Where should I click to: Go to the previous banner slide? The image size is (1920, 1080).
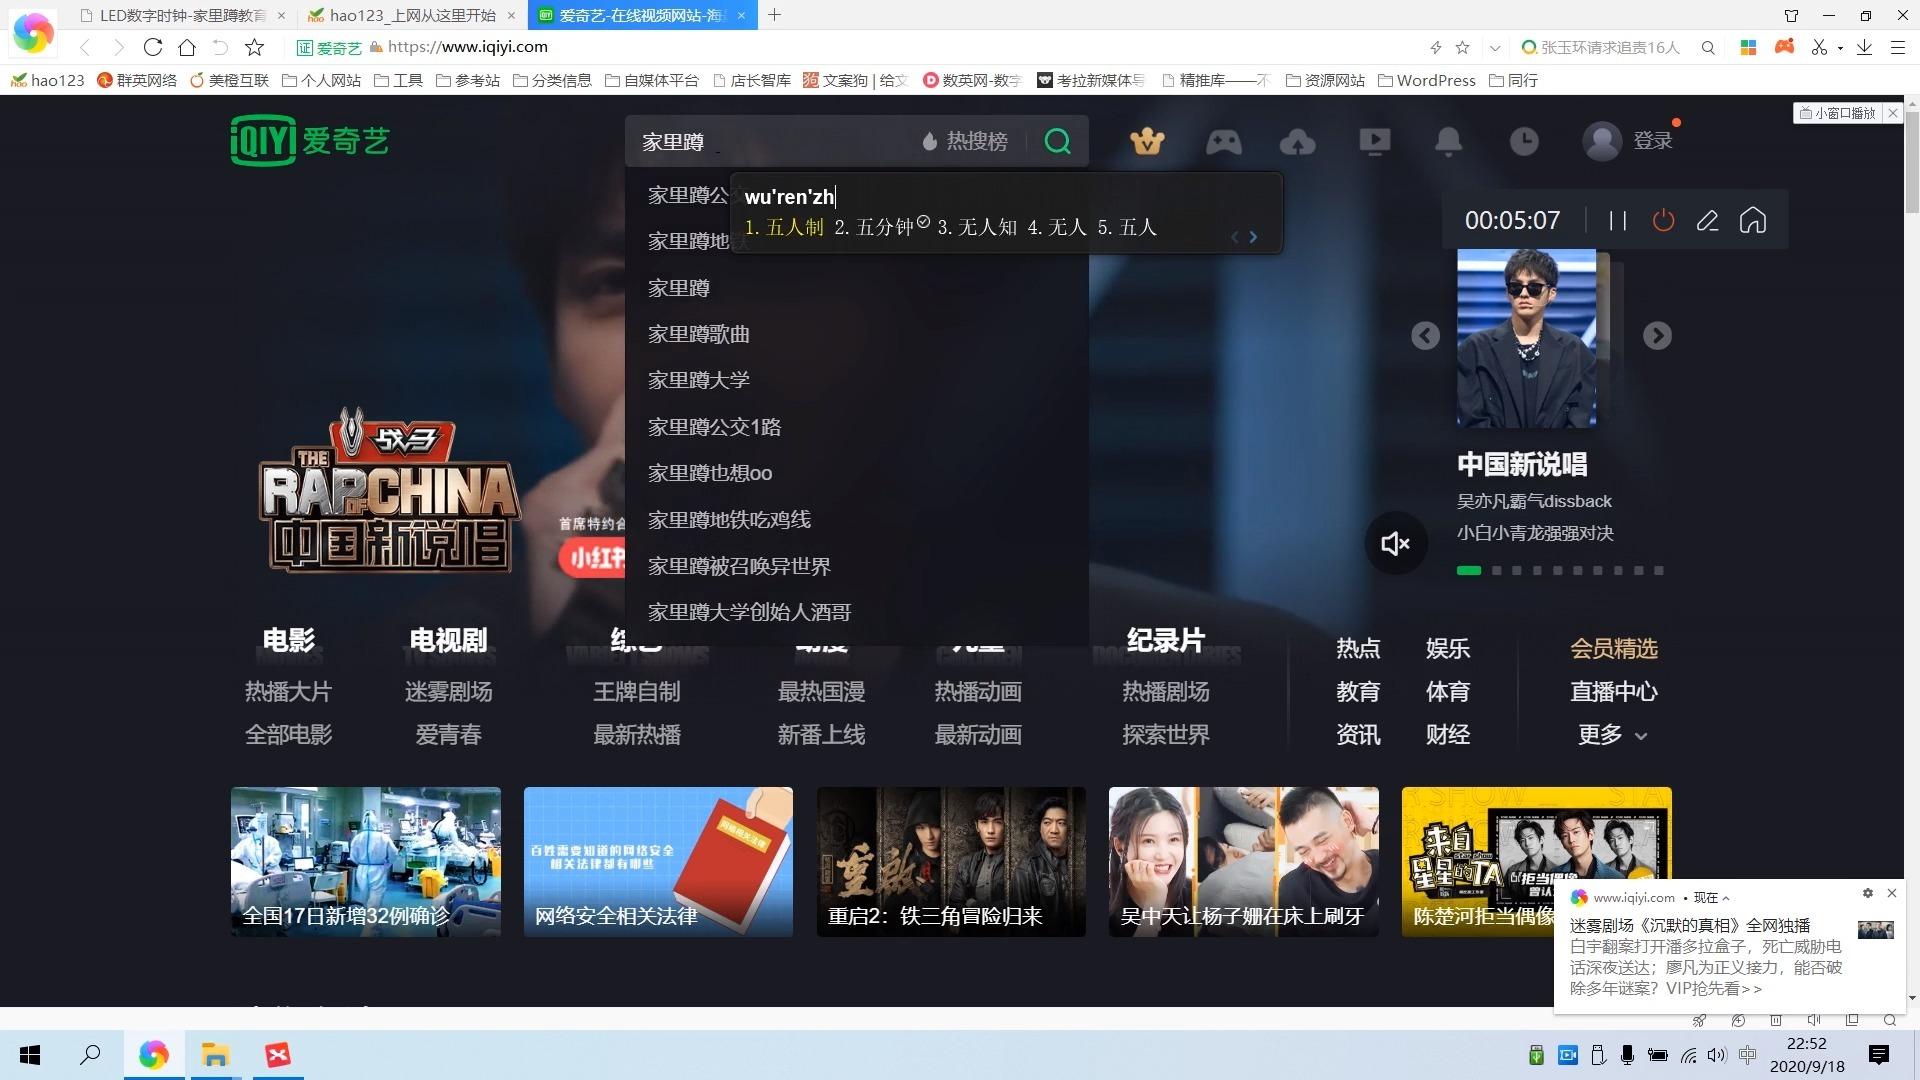click(x=1425, y=336)
